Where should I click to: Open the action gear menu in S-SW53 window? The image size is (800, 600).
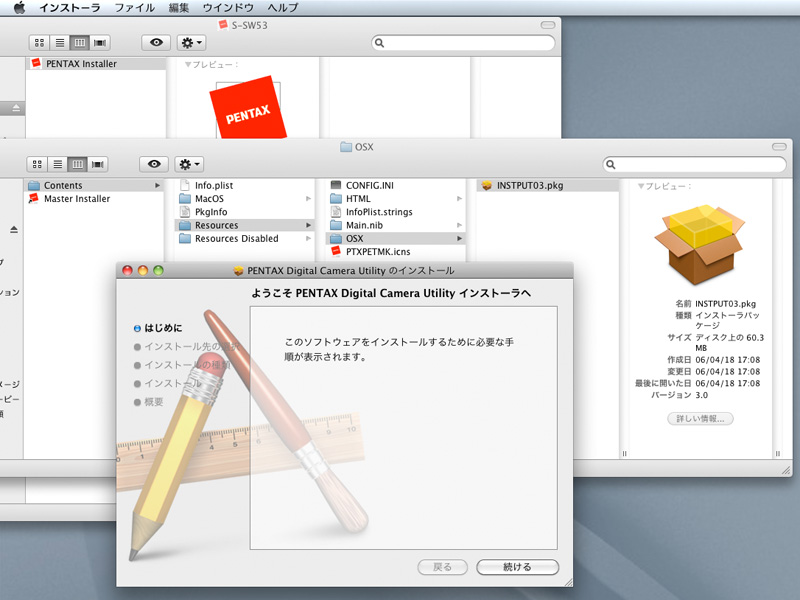tap(191, 43)
